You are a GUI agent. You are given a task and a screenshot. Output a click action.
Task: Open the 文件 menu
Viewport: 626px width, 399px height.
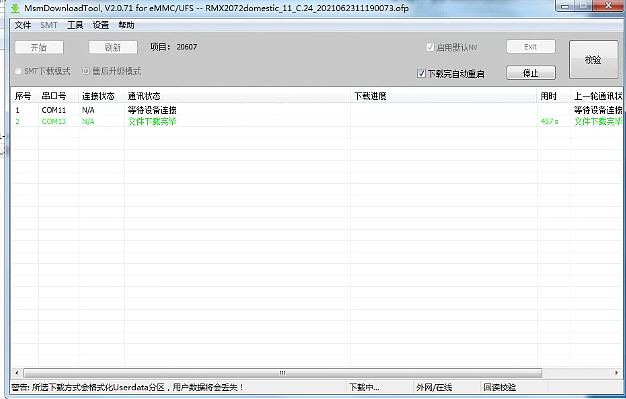(x=23, y=25)
